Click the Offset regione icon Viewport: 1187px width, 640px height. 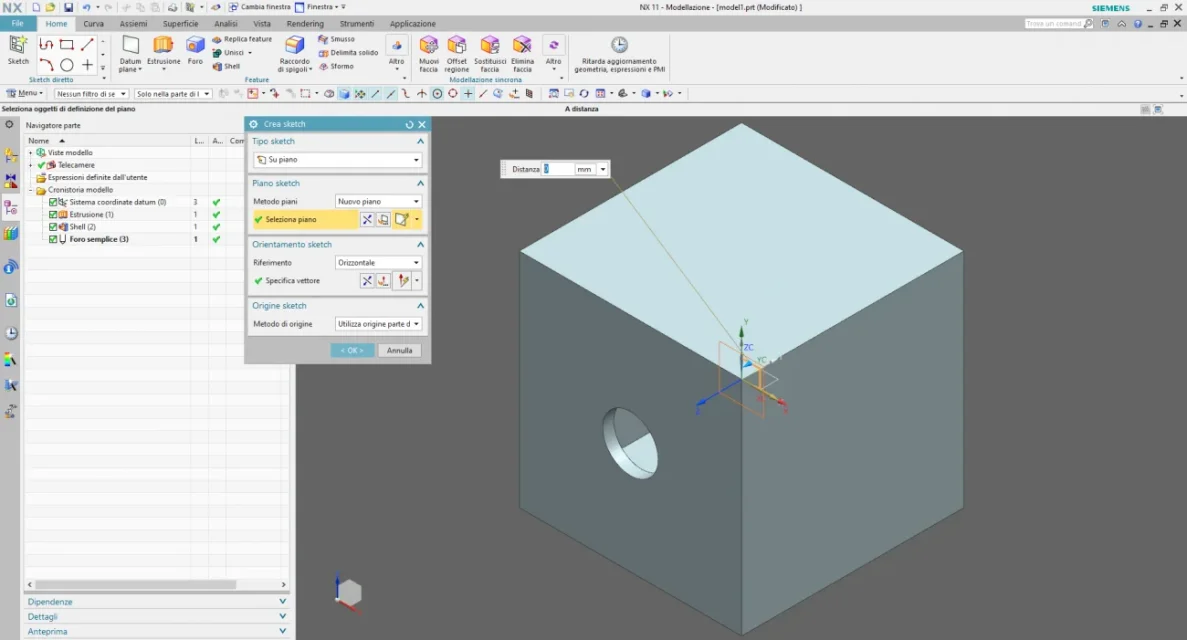click(x=457, y=45)
